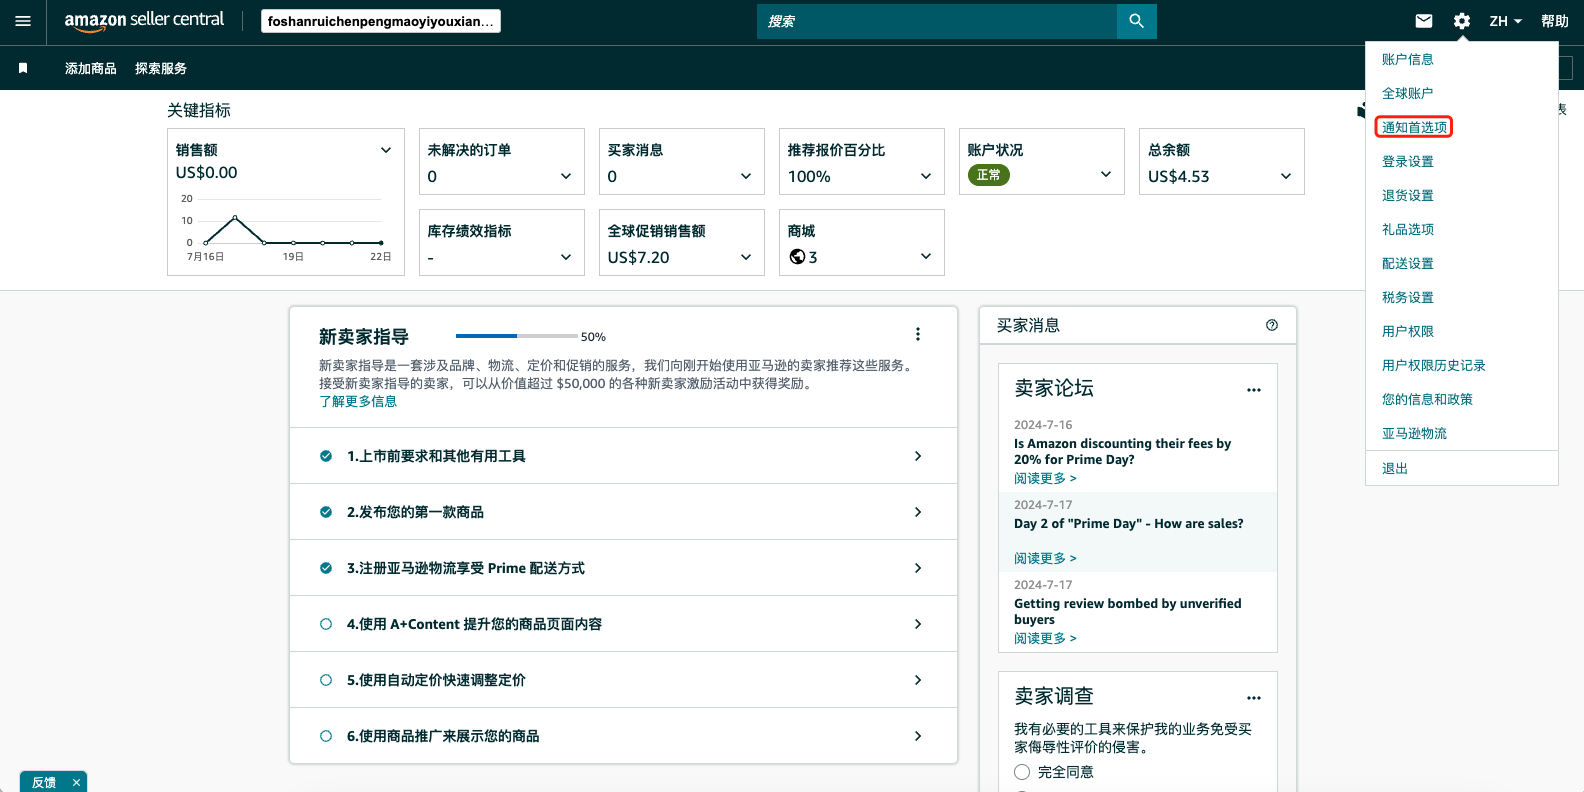Read more on Amazon discounting fees post

coord(1045,478)
